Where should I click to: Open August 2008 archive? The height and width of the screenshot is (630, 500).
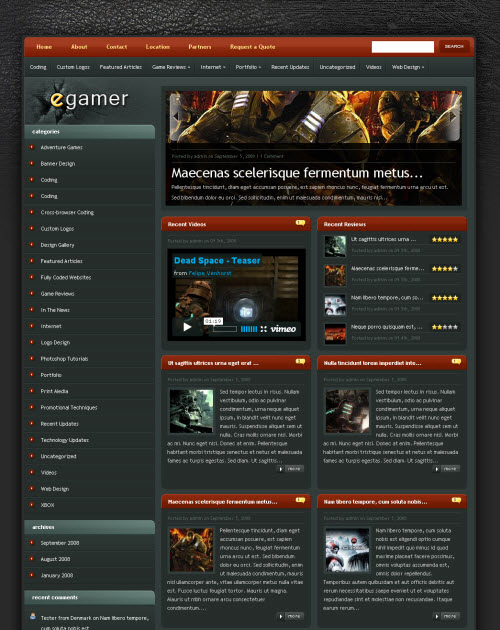pos(55,559)
